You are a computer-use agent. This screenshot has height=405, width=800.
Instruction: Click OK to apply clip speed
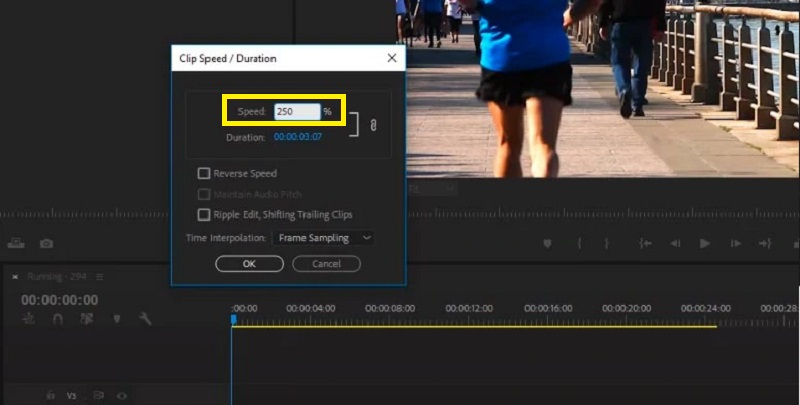point(249,264)
